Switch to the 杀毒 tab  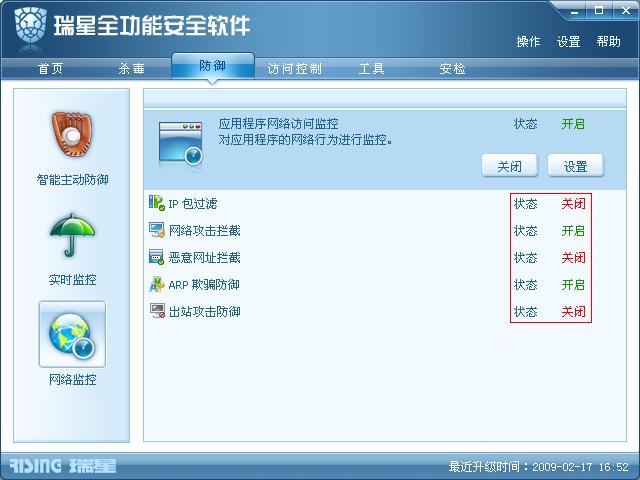pyautogui.click(x=131, y=68)
